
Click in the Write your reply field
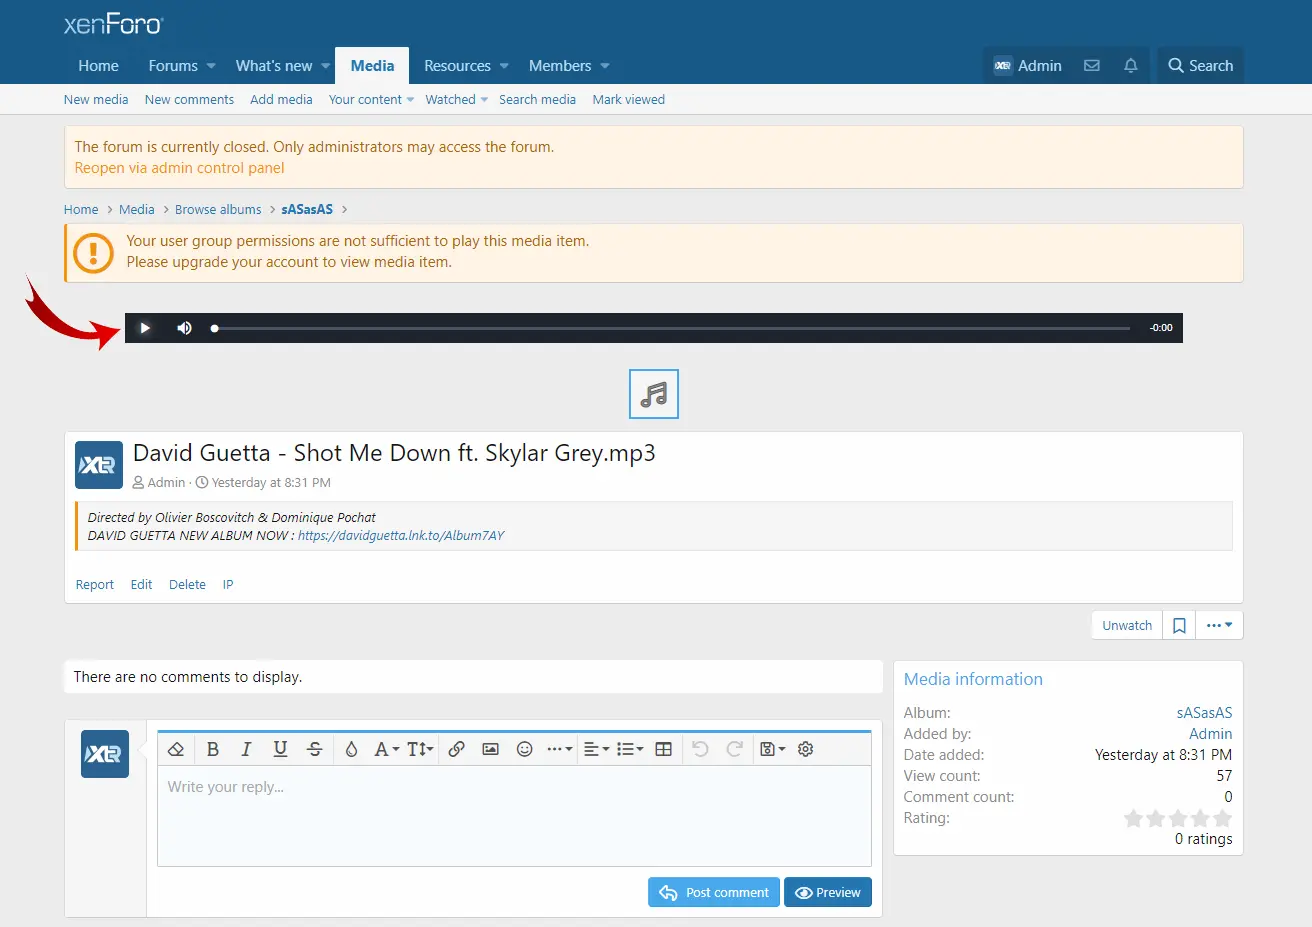514,816
